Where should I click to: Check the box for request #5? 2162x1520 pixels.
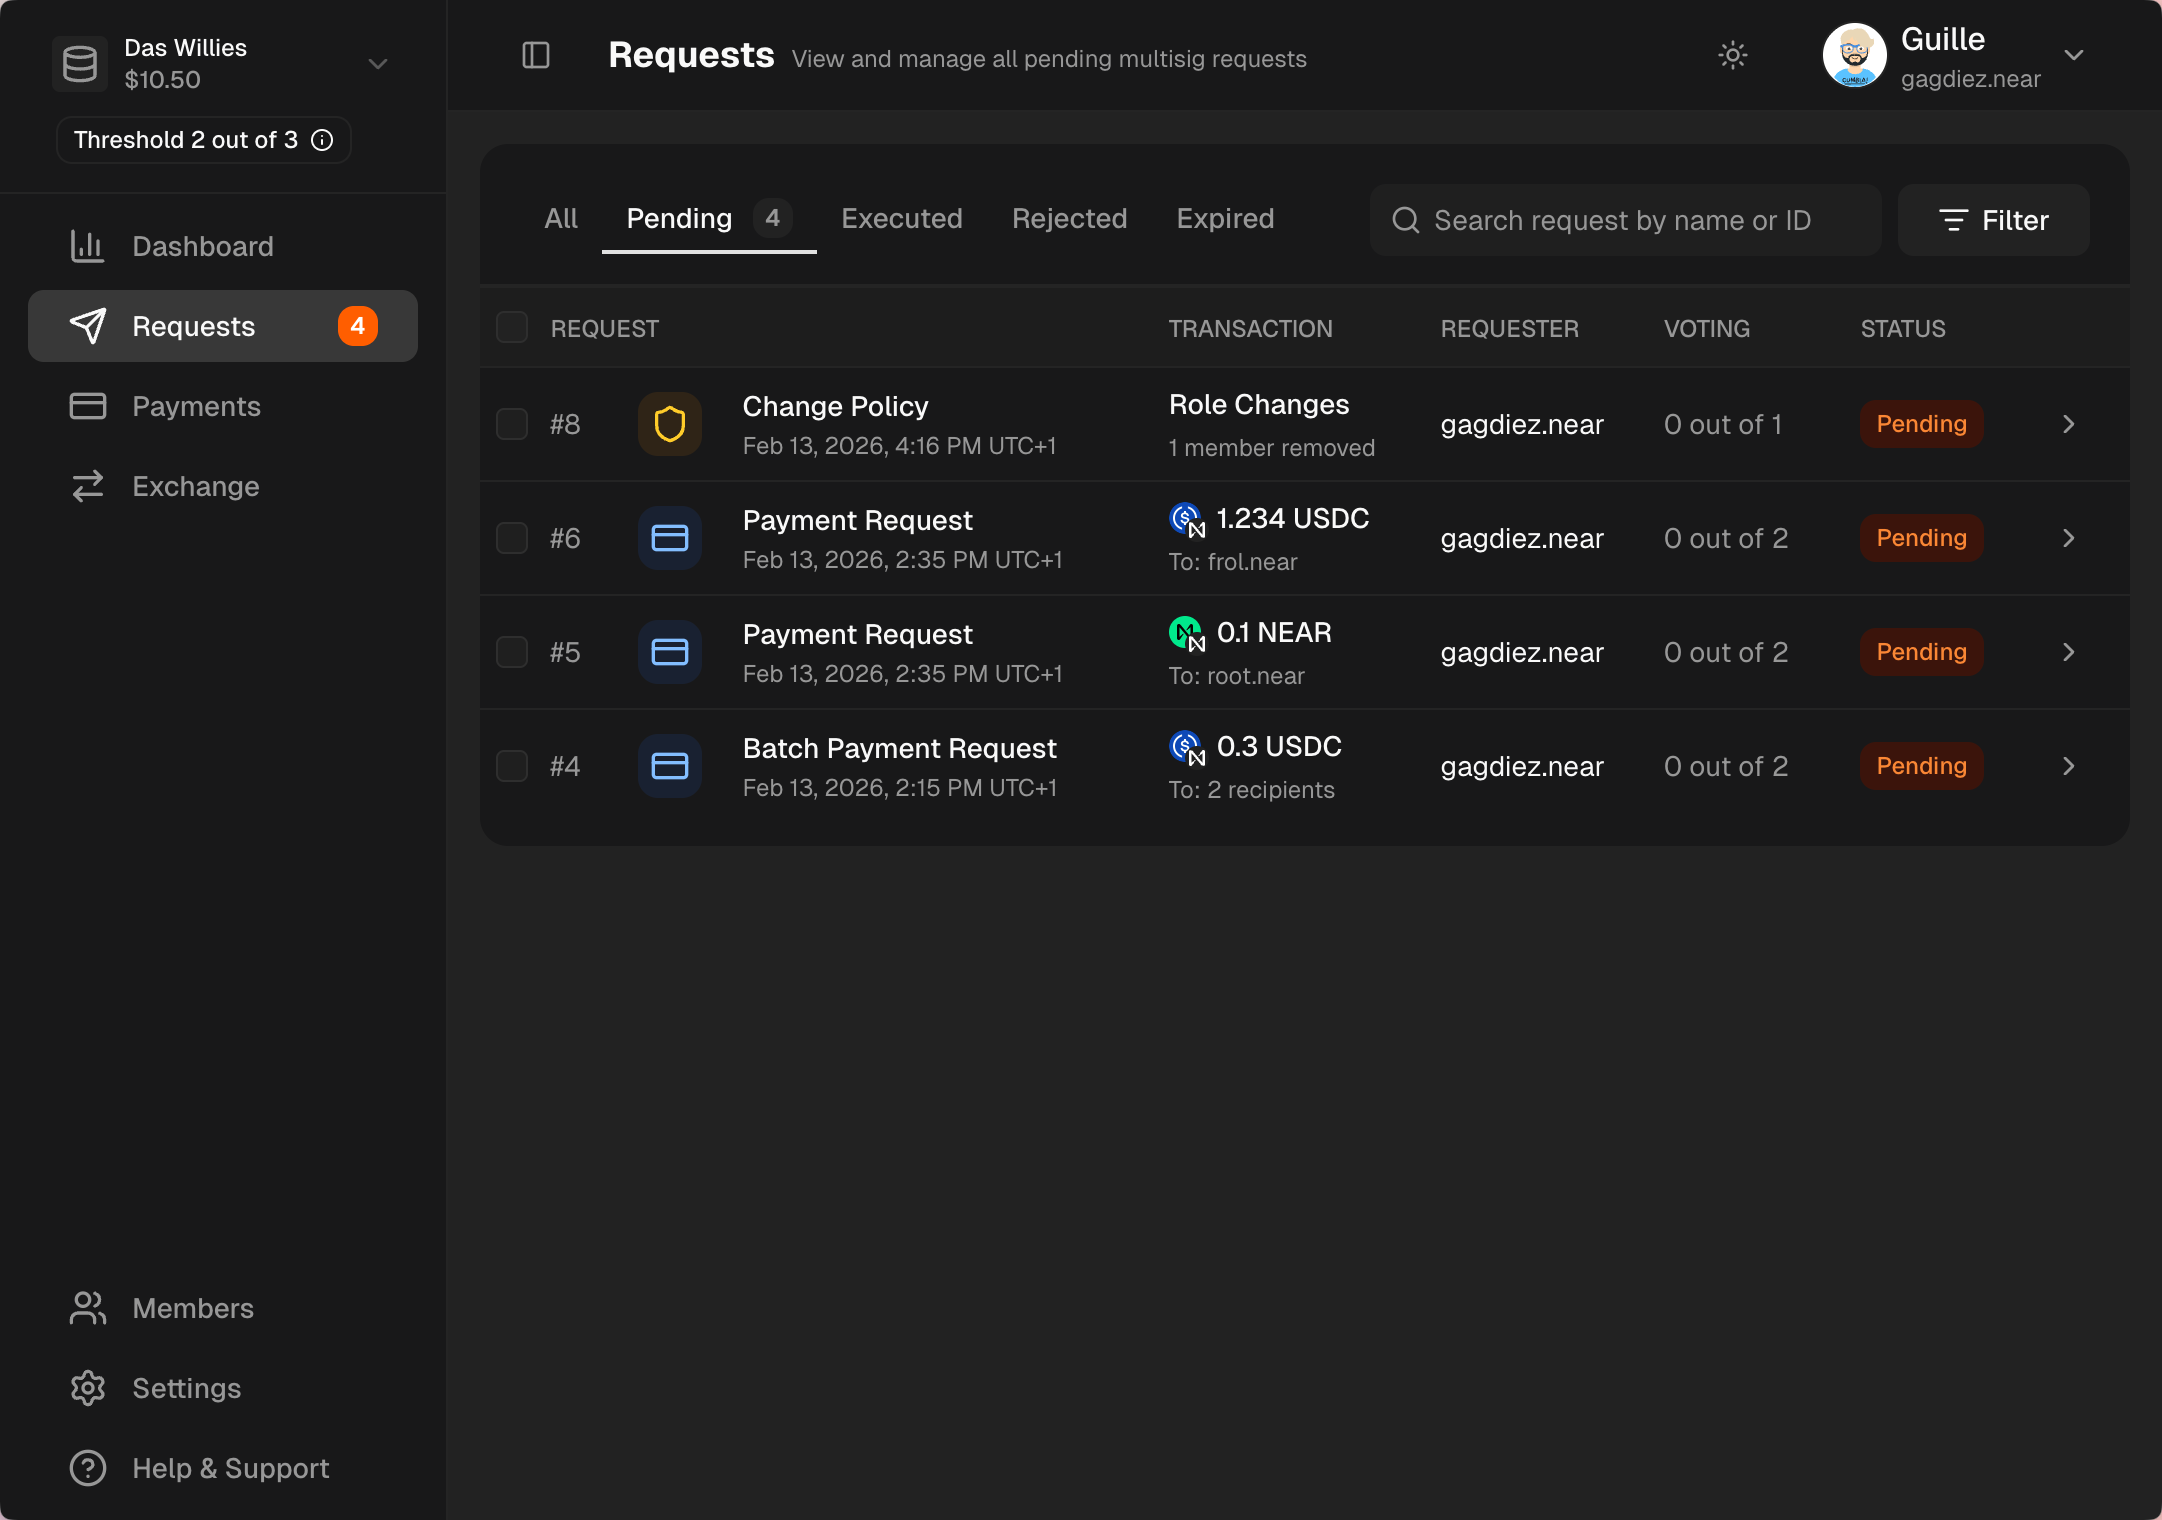coord(512,652)
